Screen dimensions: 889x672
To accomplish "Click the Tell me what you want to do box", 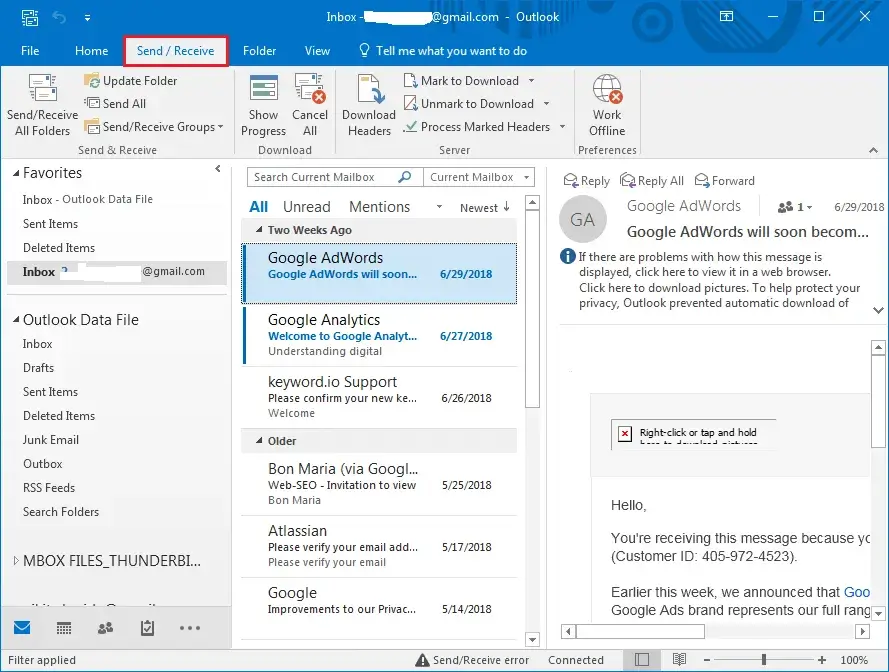I will (x=443, y=51).
